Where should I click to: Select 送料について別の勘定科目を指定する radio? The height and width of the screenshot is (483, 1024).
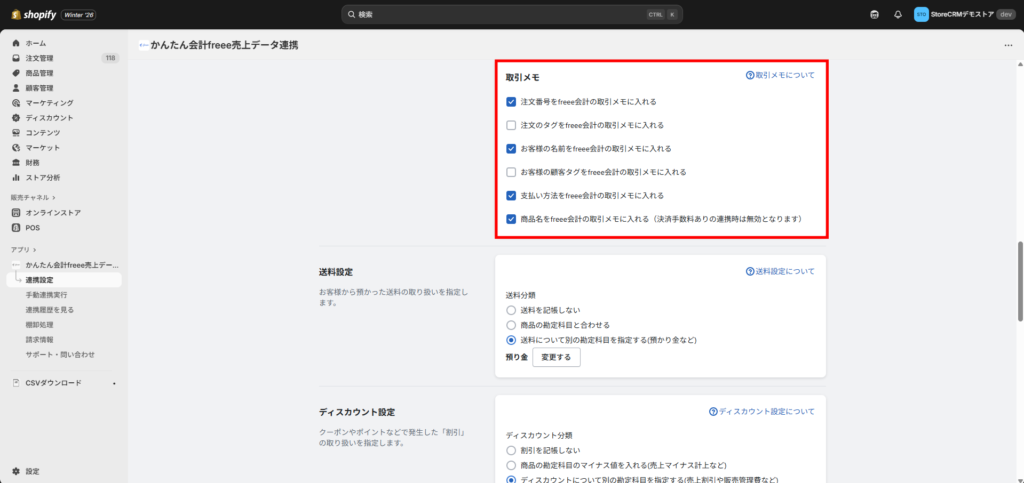click(511, 340)
